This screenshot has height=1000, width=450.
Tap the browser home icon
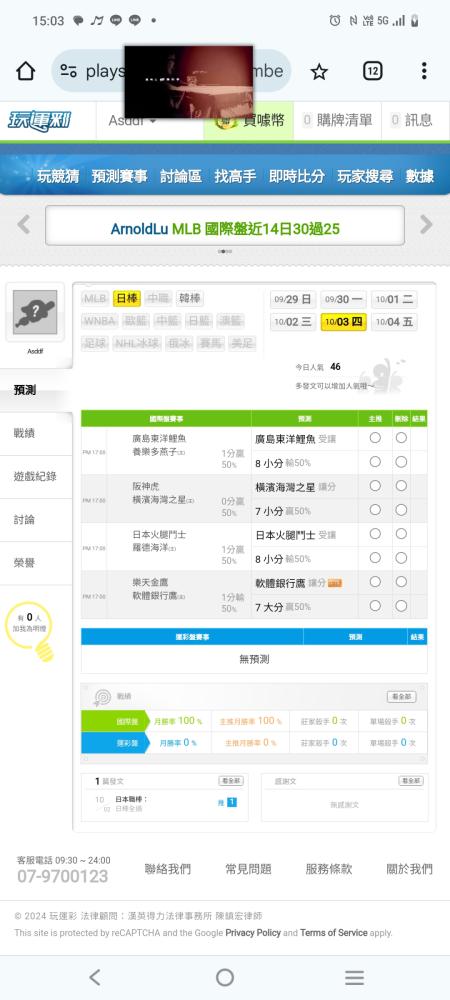coord(25,71)
